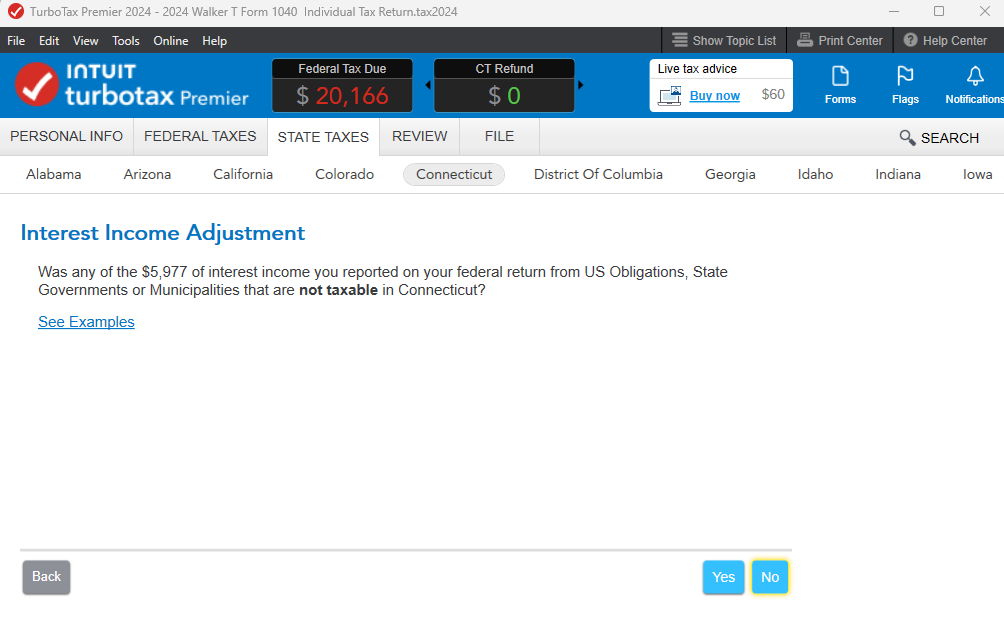Answer No to interest income question
The height and width of the screenshot is (622, 1004).
[x=770, y=577]
